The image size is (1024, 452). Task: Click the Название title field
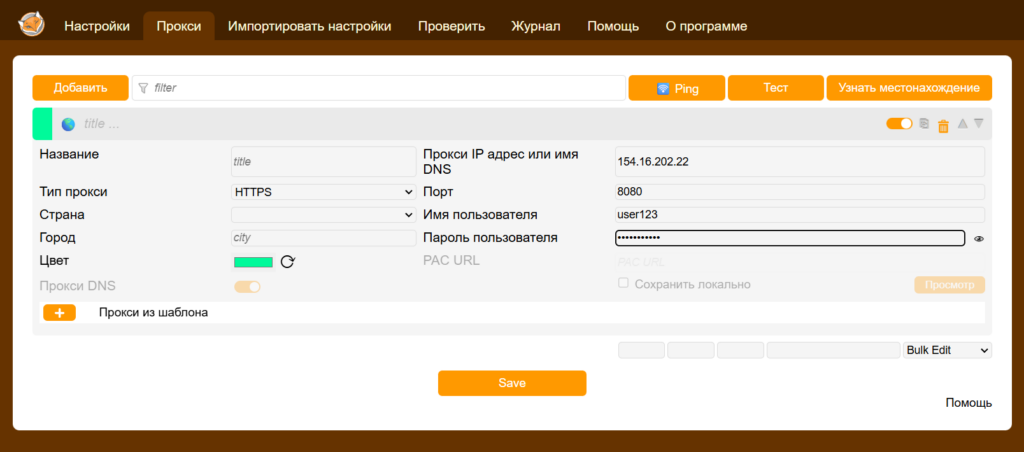coord(323,161)
